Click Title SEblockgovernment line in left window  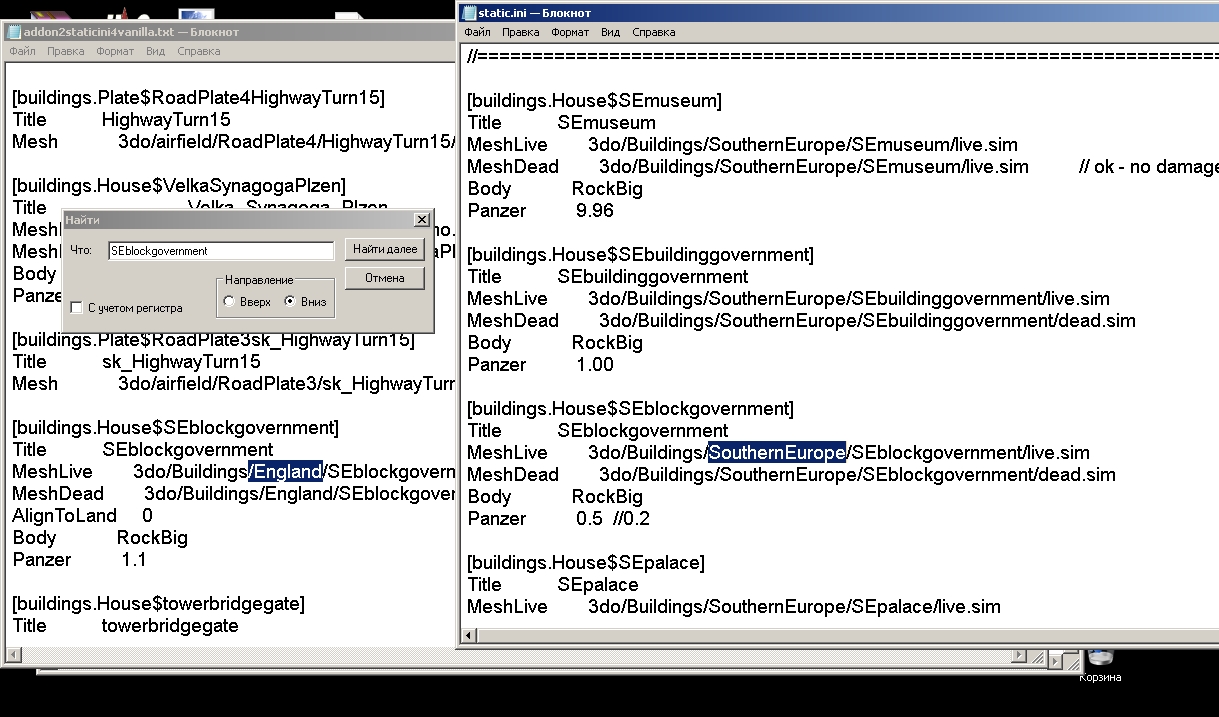143,450
